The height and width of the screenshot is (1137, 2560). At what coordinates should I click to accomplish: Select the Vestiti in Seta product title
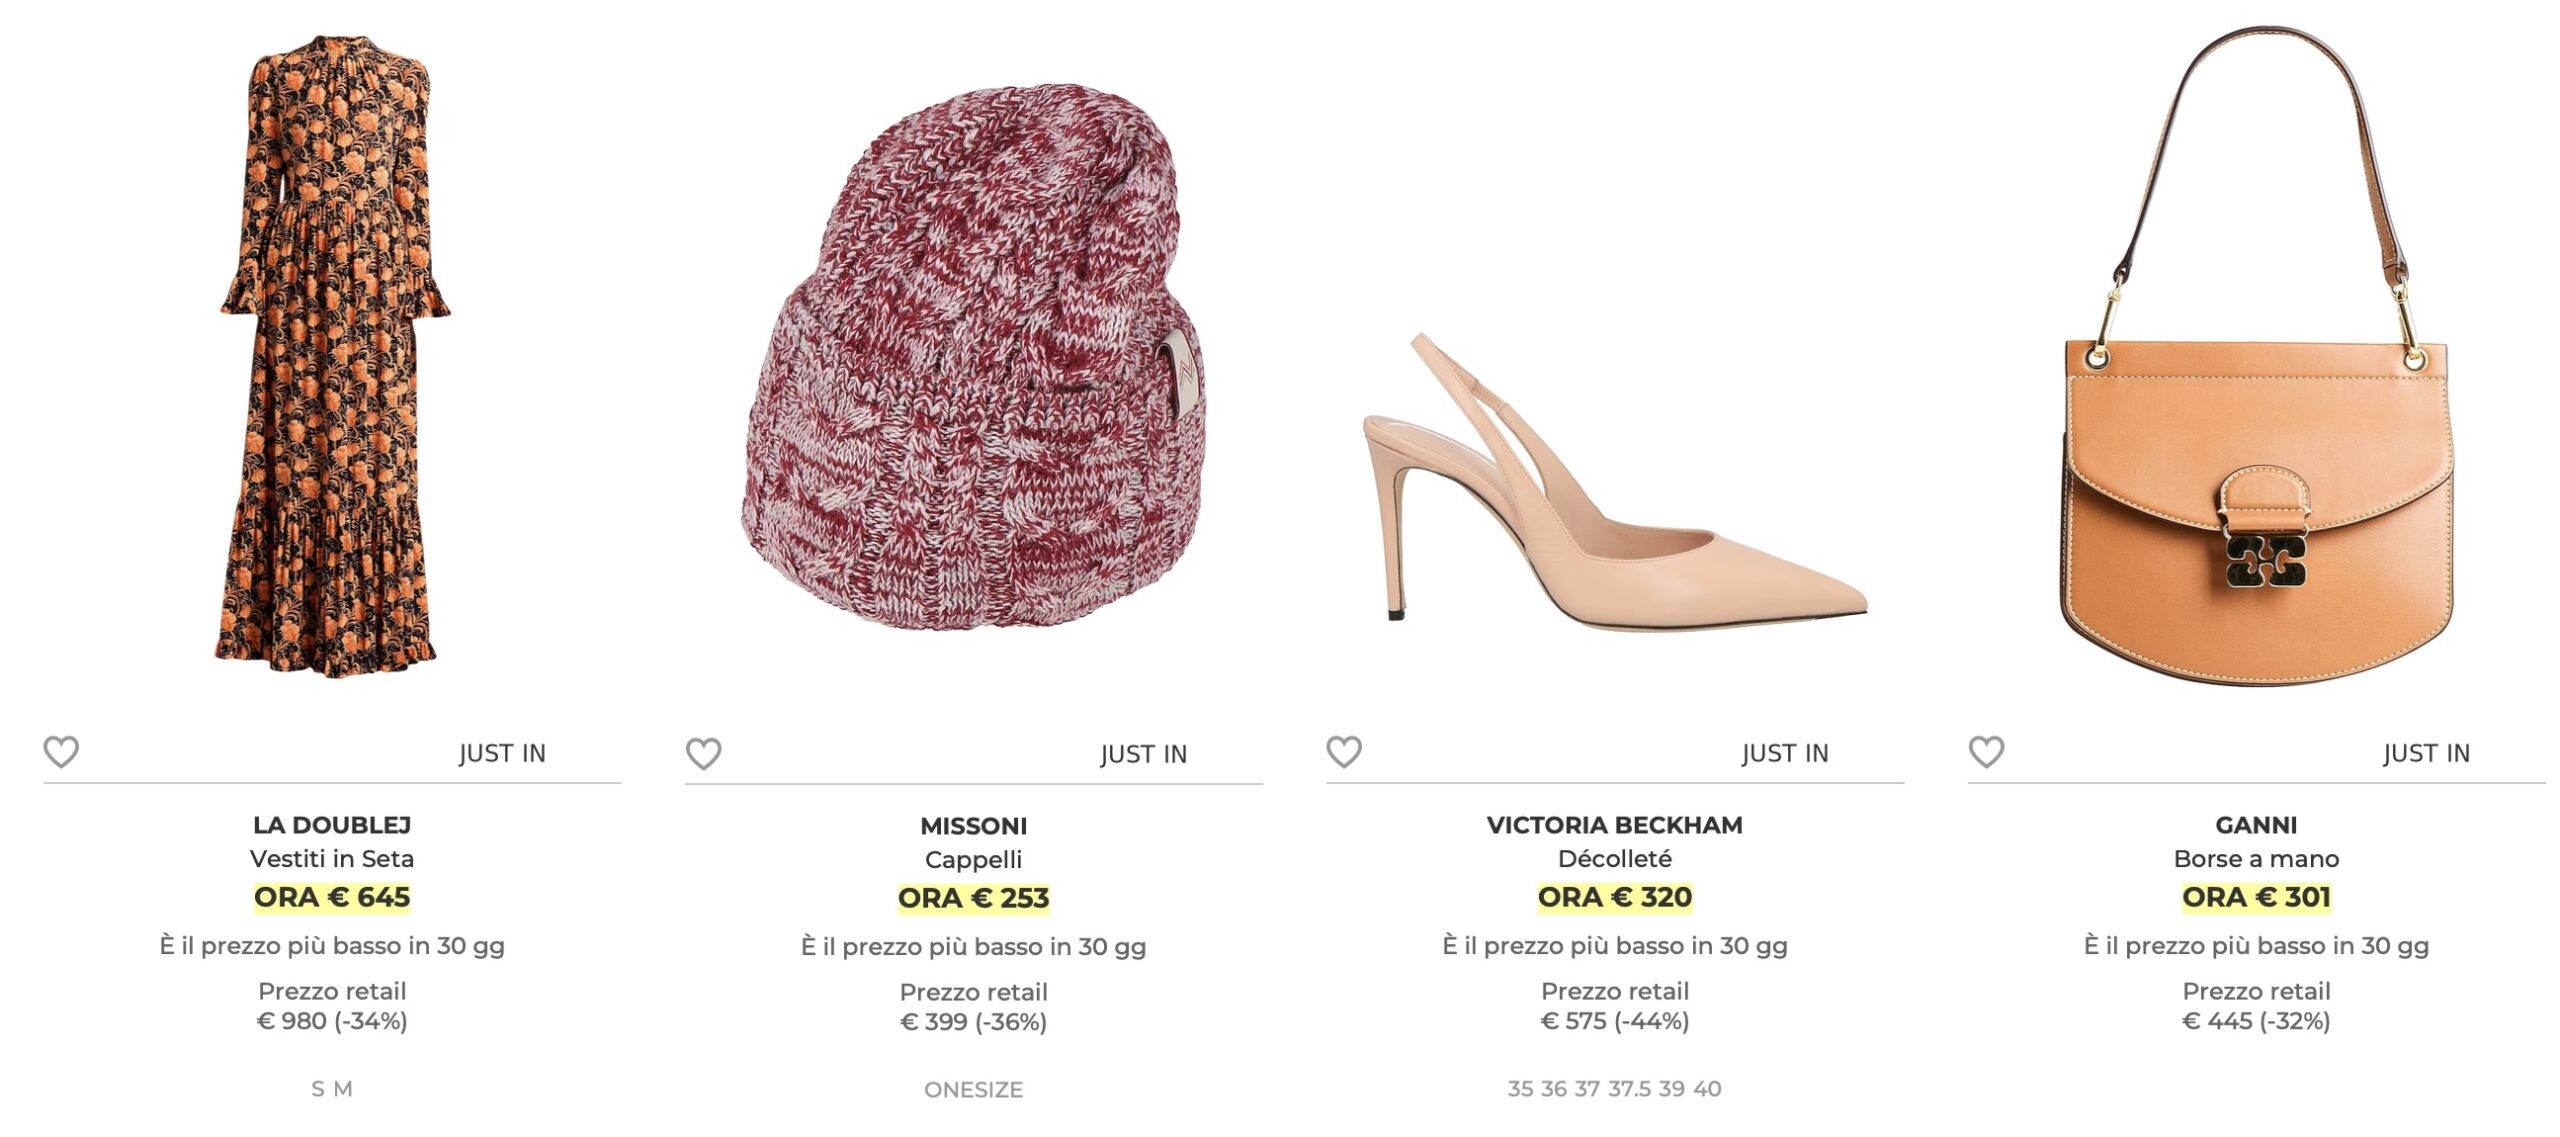click(x=332, y=859)
